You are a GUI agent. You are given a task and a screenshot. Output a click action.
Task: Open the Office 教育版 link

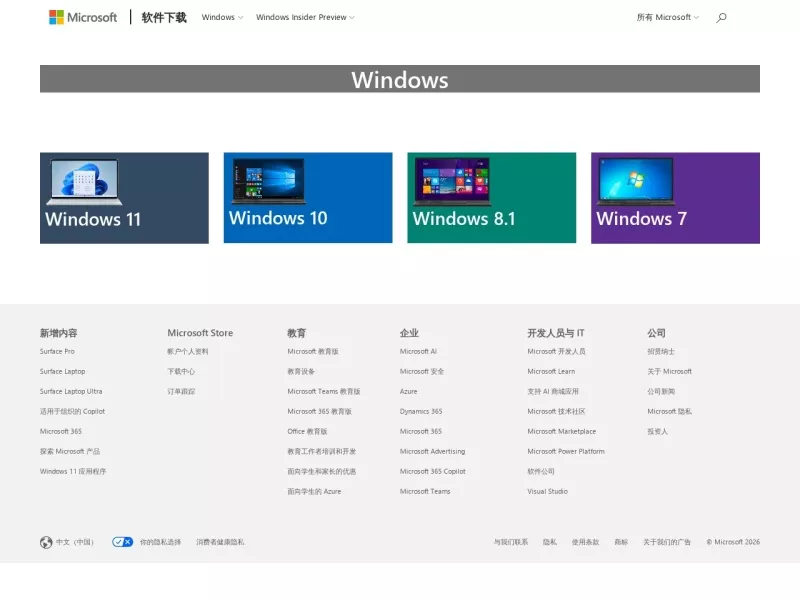[307, 431]
